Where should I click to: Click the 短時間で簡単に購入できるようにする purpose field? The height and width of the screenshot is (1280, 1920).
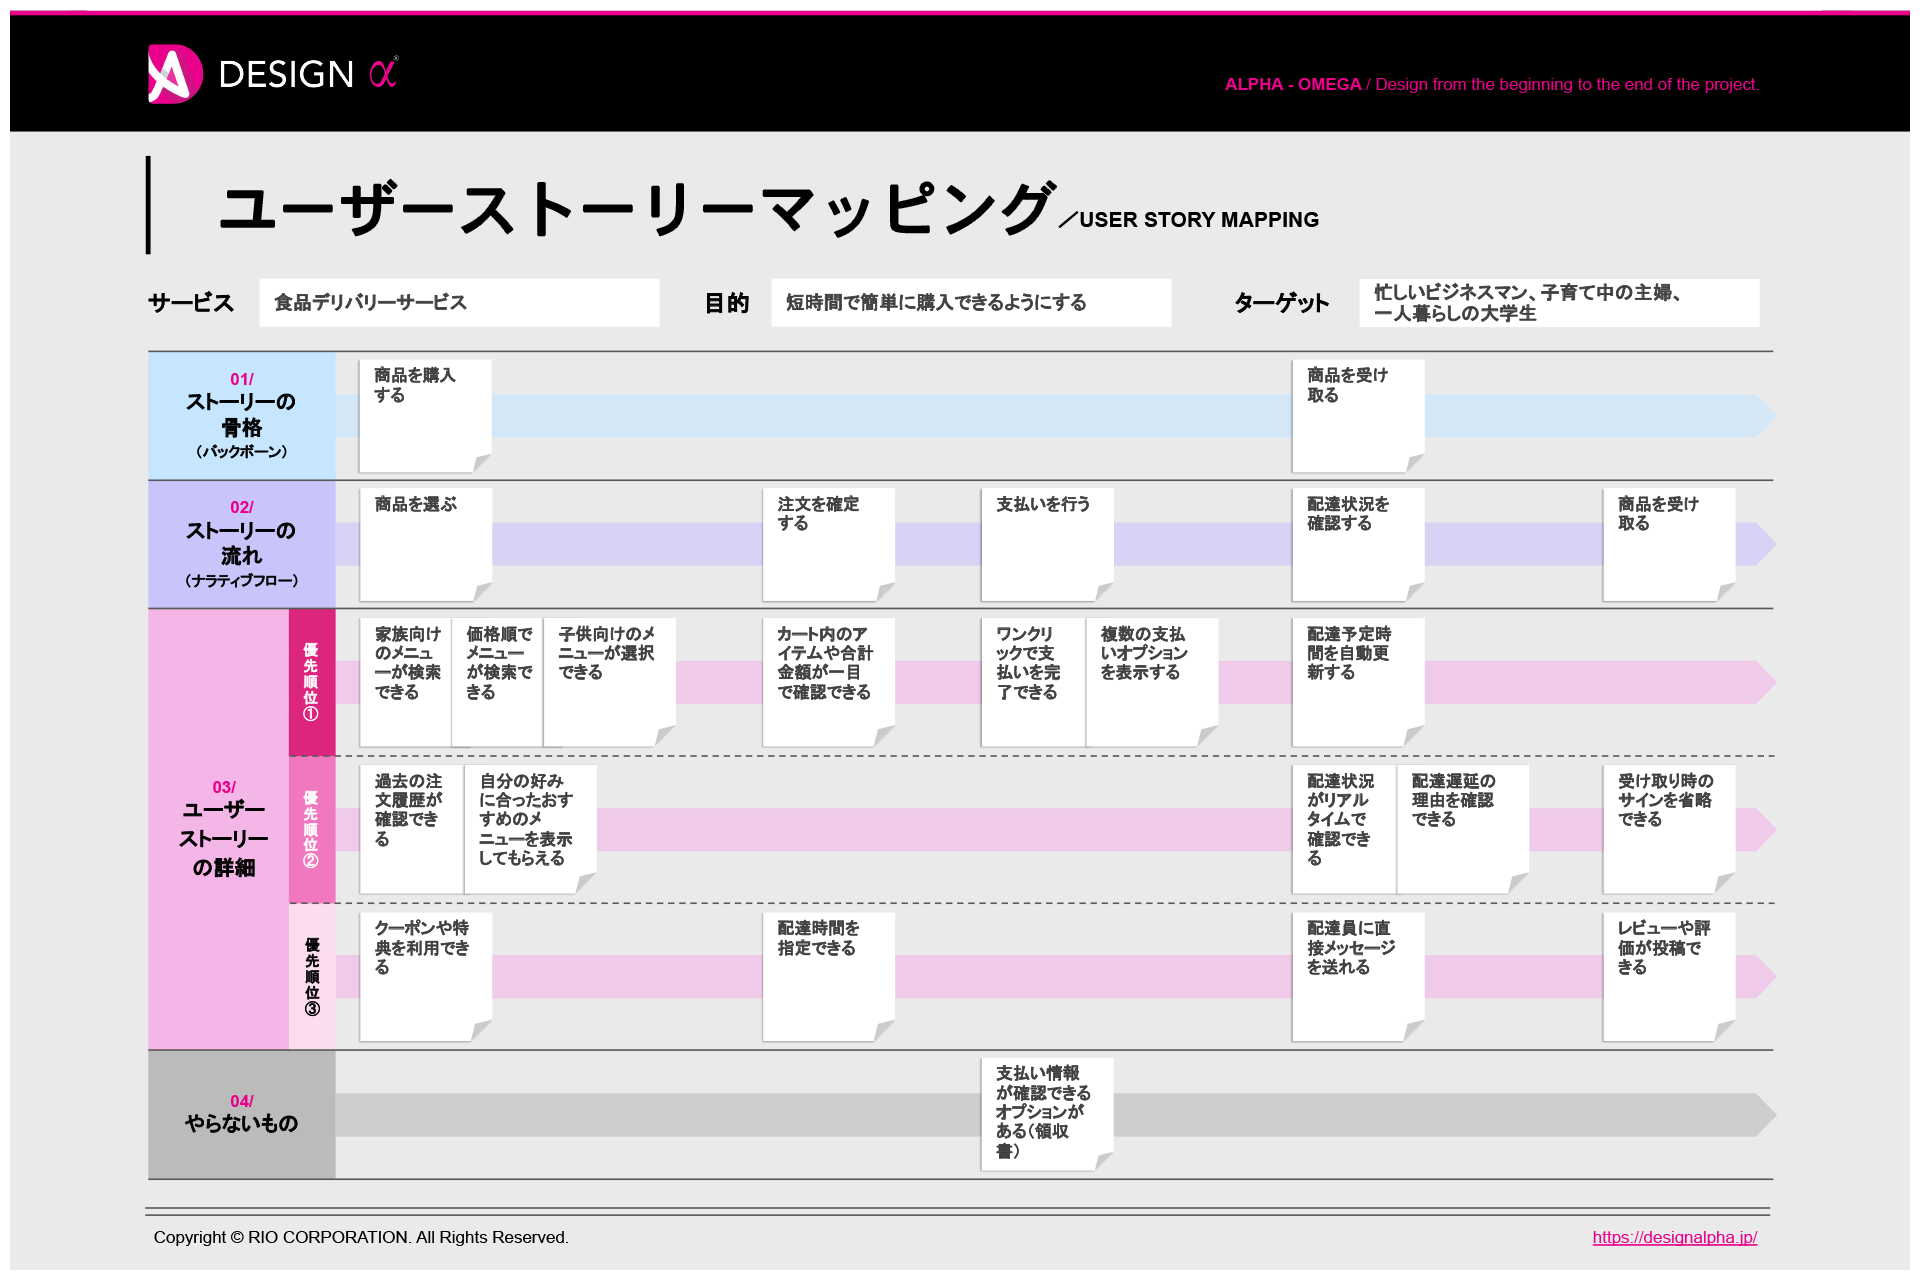[971, 303]
